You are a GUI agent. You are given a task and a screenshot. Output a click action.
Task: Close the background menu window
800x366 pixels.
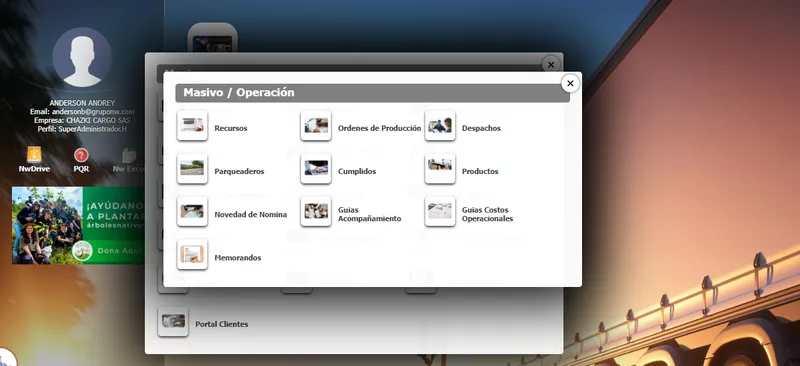(x=551, y=65)
